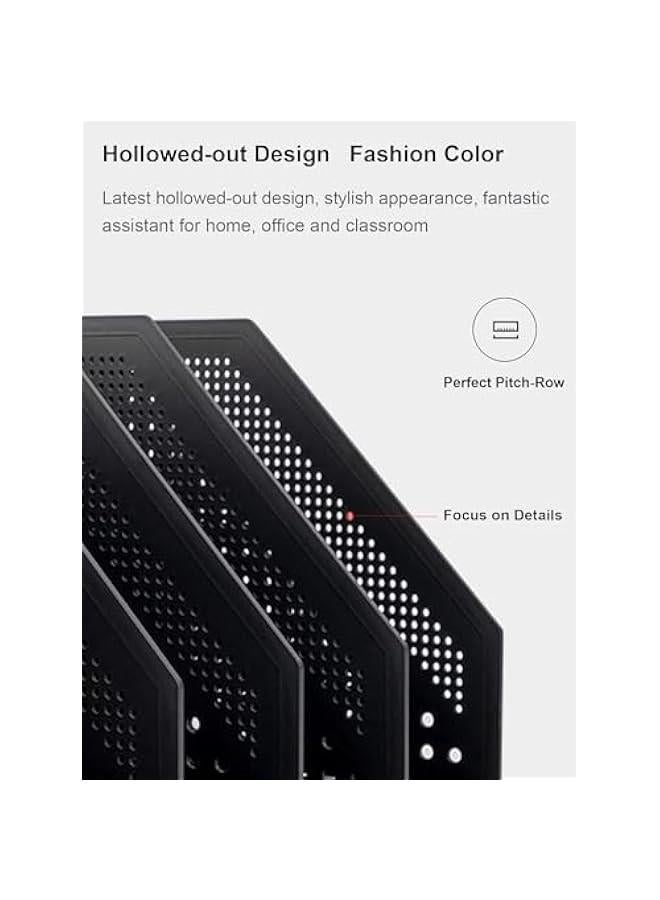
Task: Click the large white hole on the third holder
Action: (195, 723)
